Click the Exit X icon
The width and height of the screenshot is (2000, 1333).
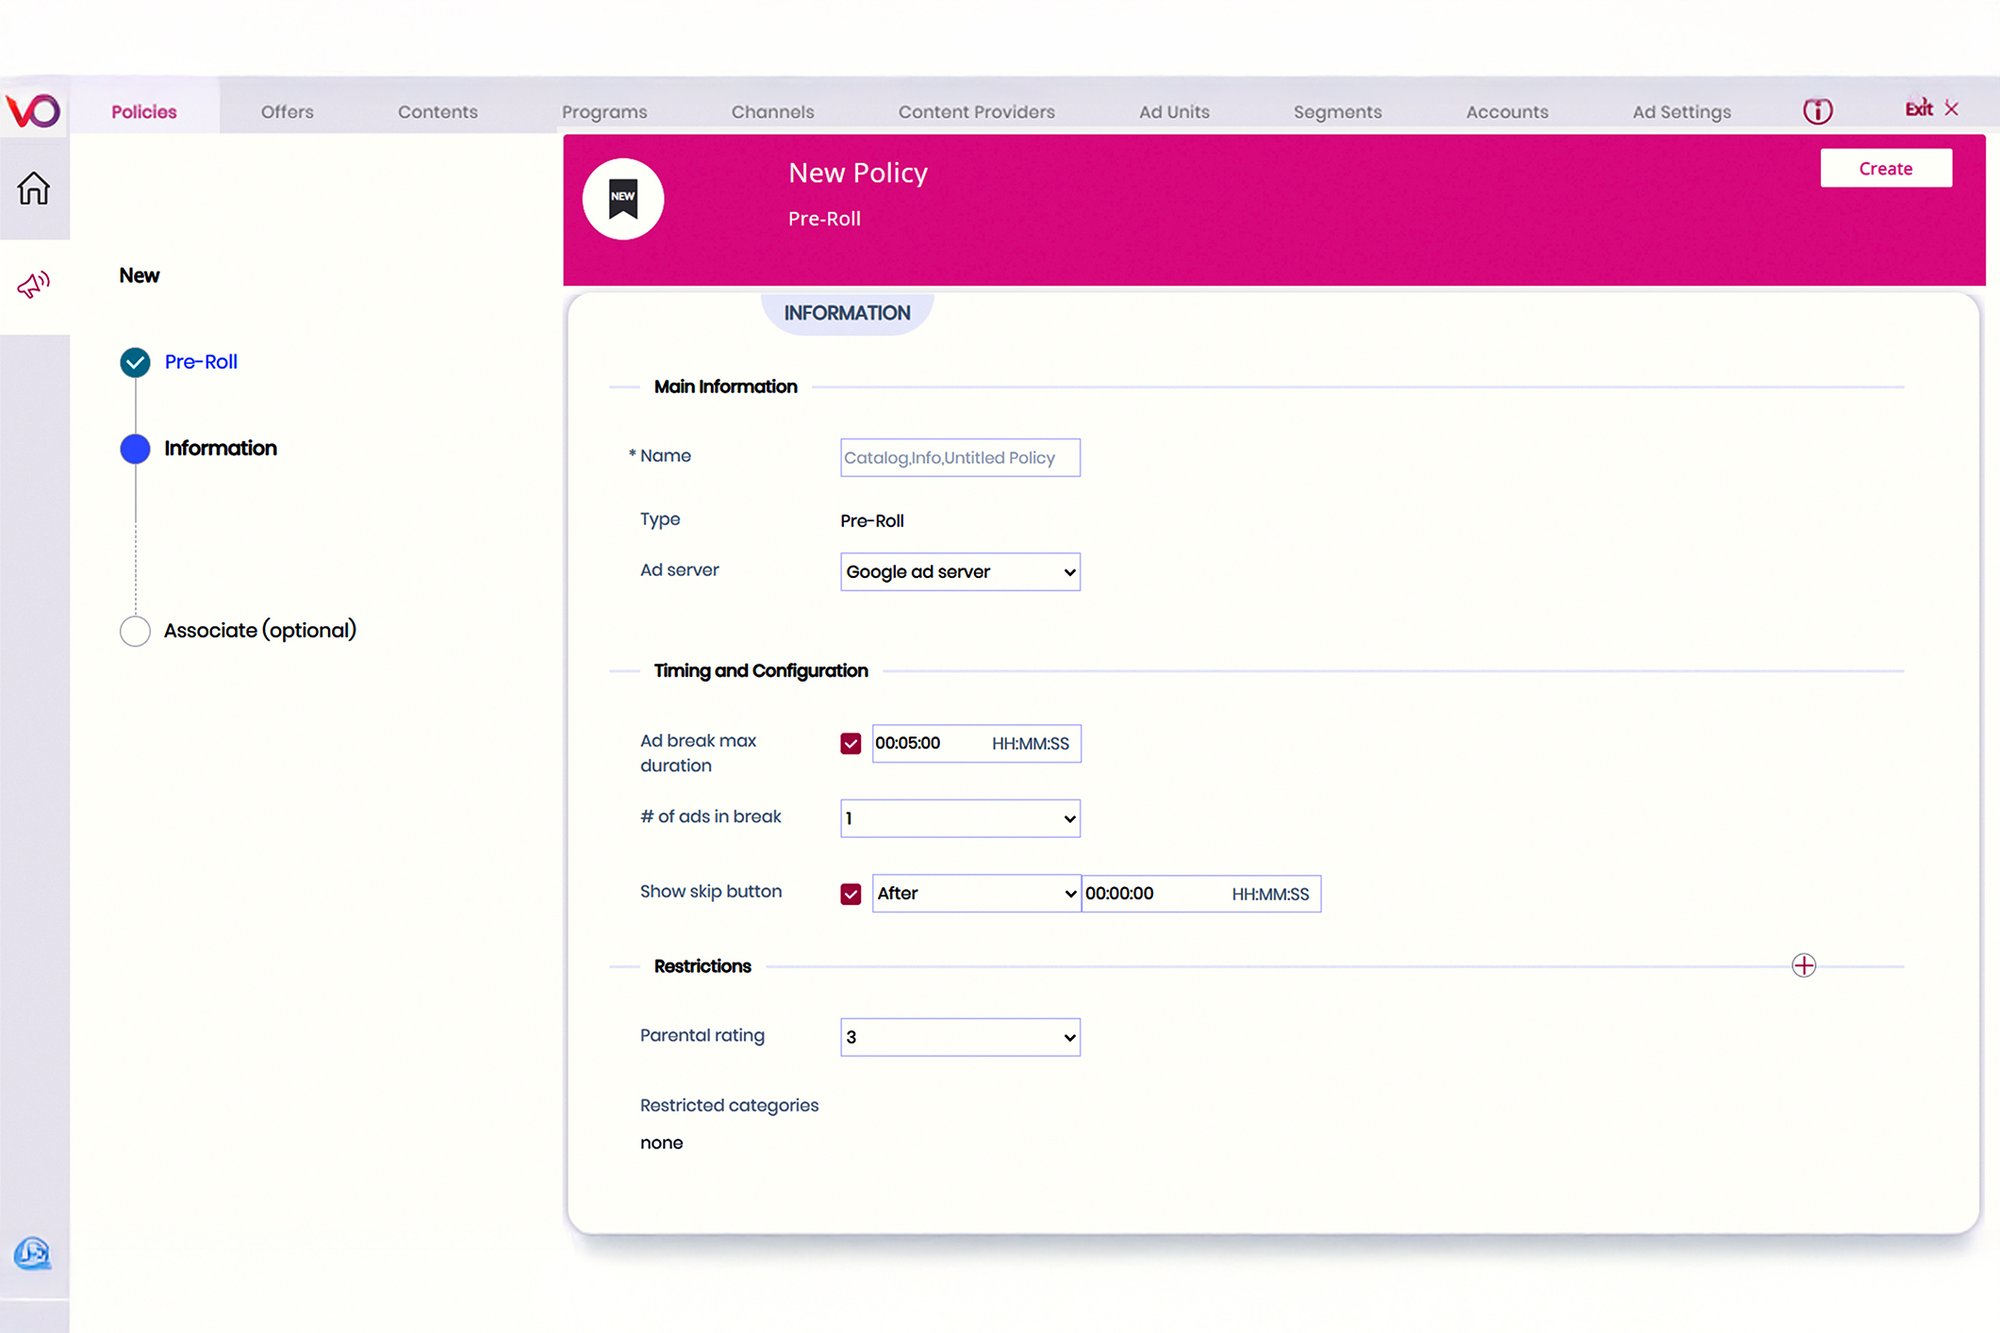(1950, 108)
